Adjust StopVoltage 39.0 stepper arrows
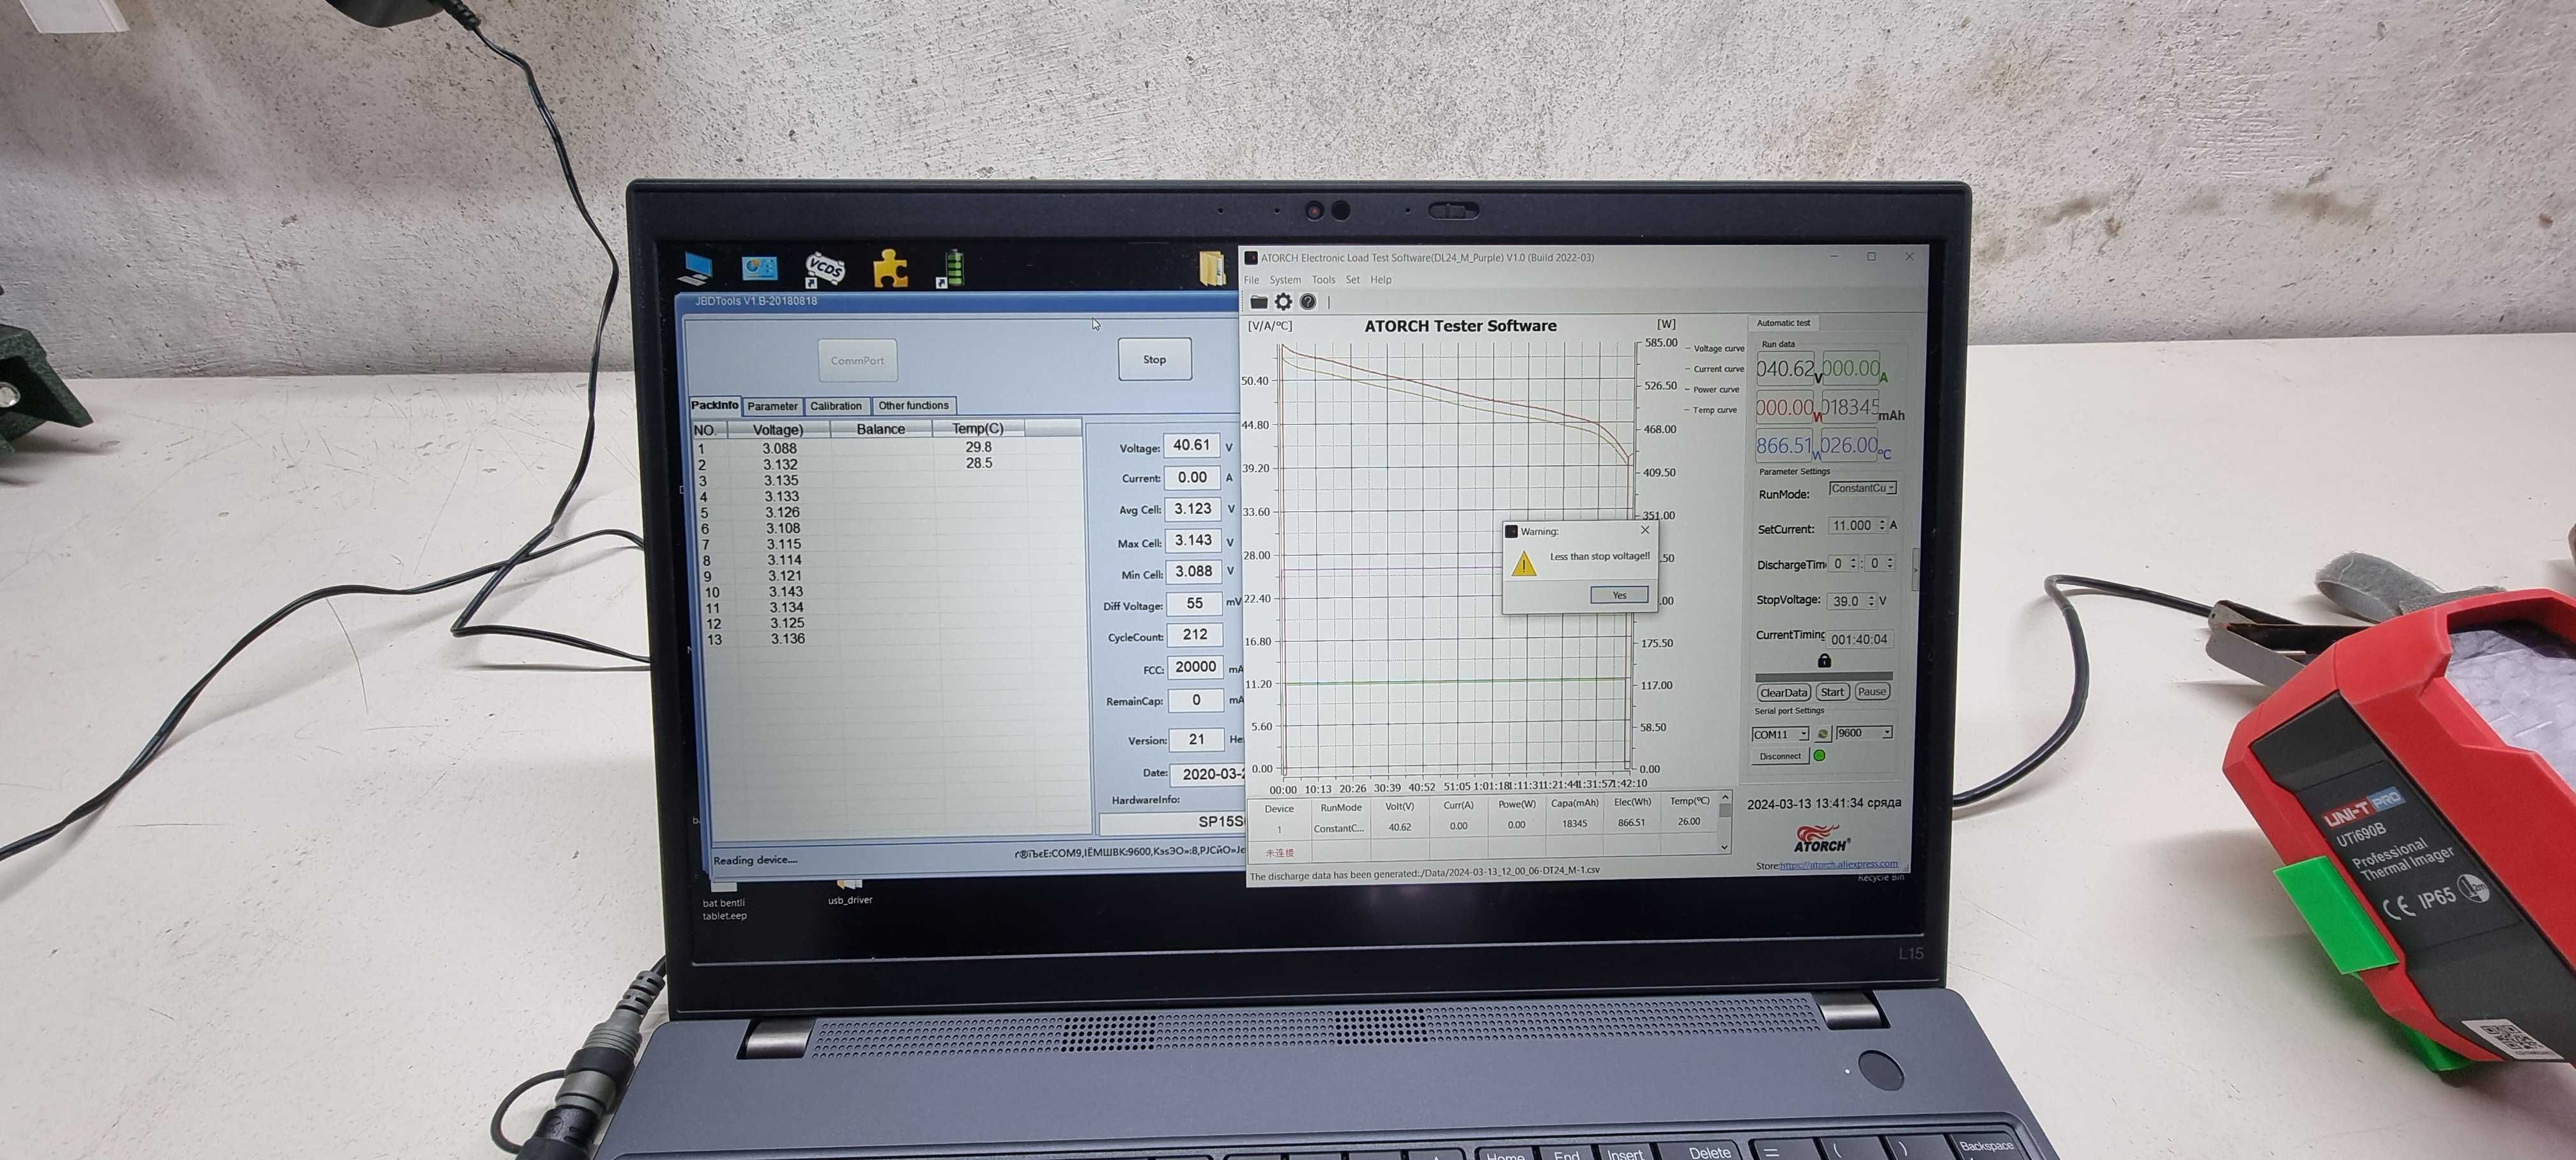Viewport: 2576px width, 1160px height. (1871, 601)
